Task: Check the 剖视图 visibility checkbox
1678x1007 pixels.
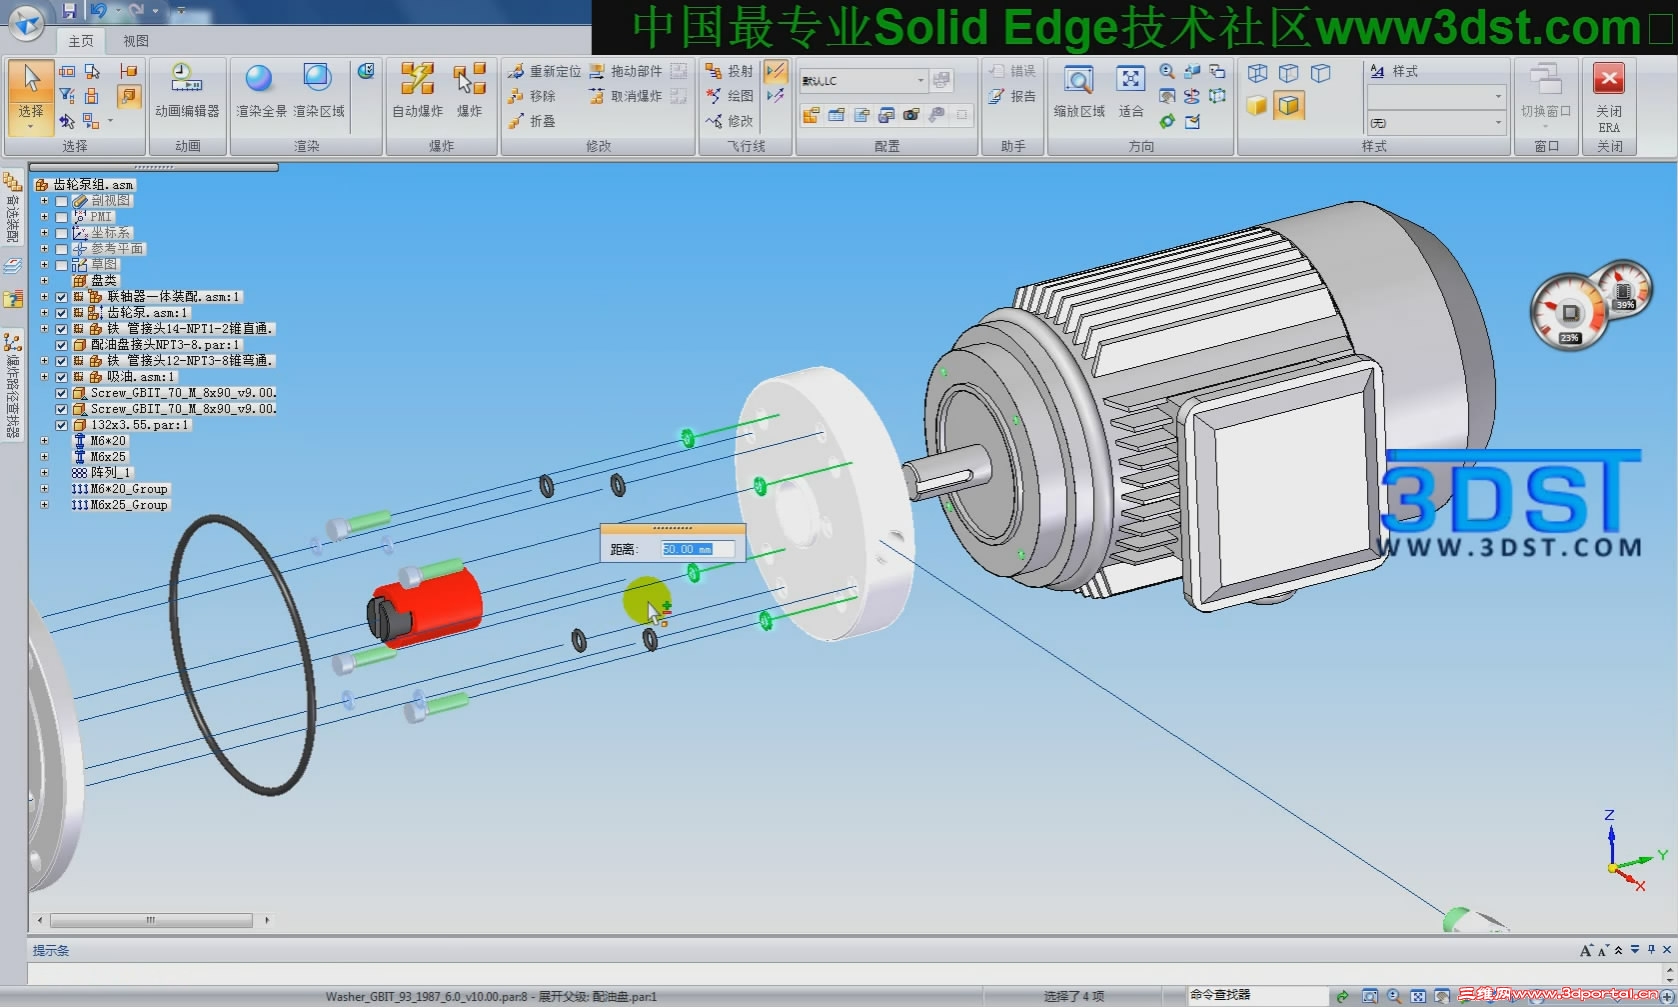Action: [62, 201]
